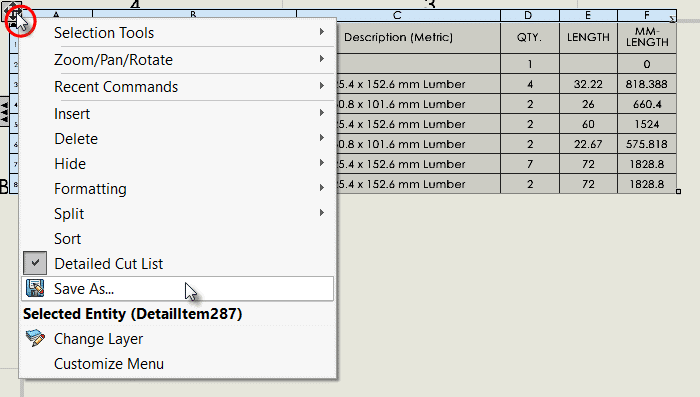This screenshot has width=700, height=397.
Task: Click the MM-length cell showing 0
Action: [x=647, y=64]
